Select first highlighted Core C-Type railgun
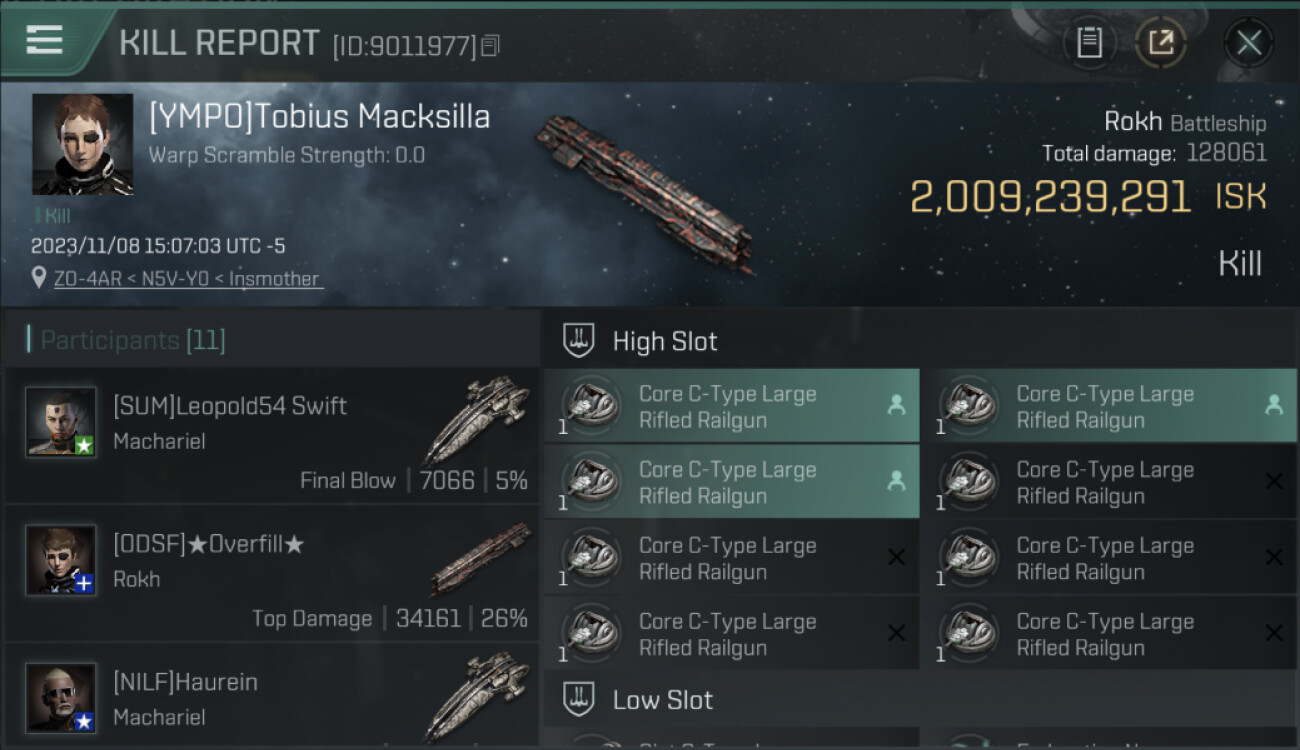 coord(731,406)
